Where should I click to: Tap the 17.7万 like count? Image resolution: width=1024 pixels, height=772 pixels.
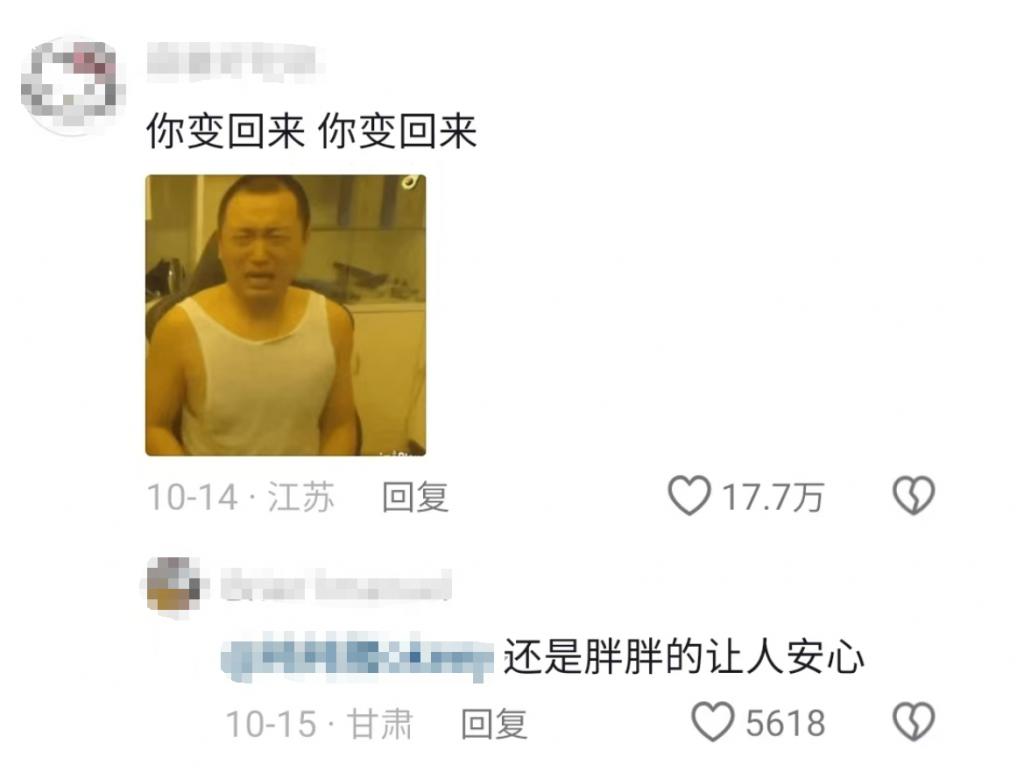[773, 497]
